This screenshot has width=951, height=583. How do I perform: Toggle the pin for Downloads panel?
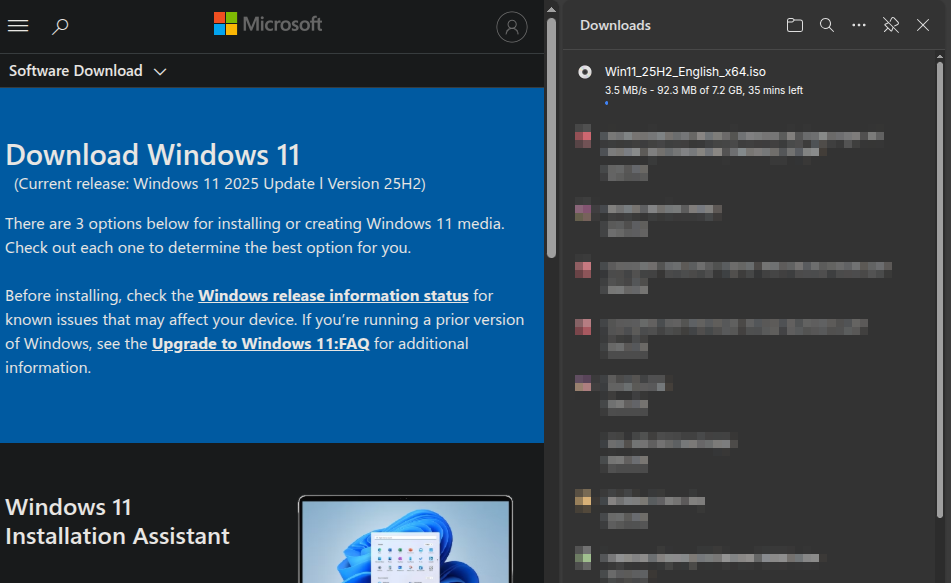(x=891, y=25)
